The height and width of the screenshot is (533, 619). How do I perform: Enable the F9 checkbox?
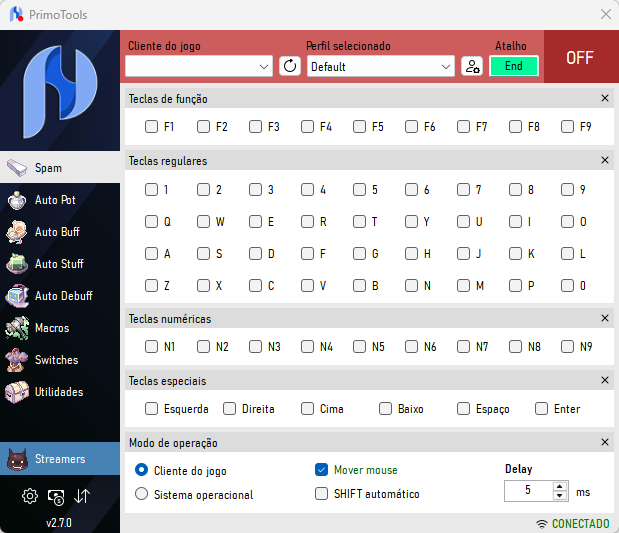(567, 127)
